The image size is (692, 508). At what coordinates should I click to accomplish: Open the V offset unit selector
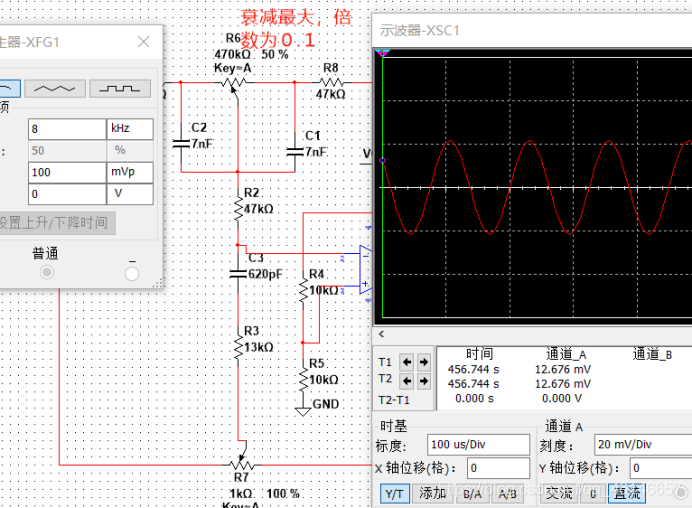click(130, 194)
